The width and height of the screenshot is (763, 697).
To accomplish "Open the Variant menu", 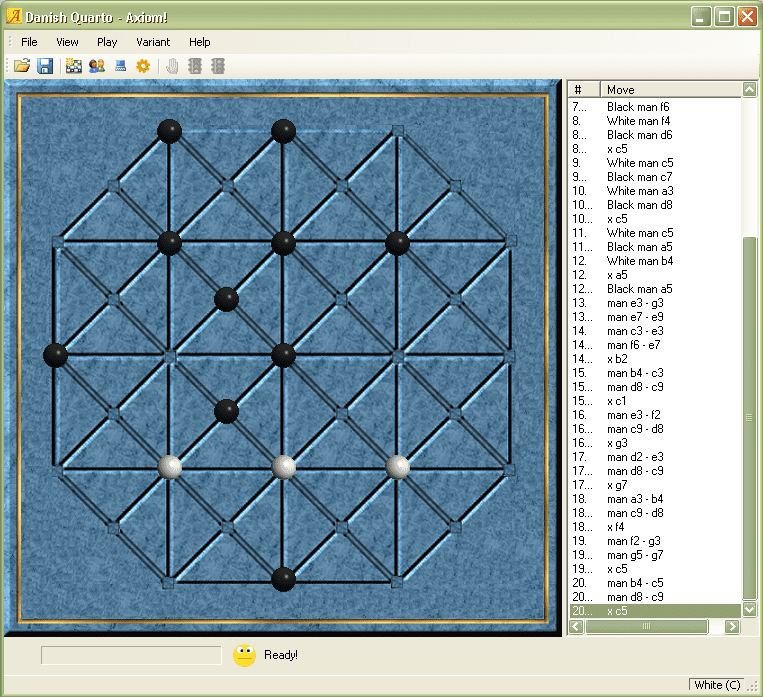I will tap(153, 42).
